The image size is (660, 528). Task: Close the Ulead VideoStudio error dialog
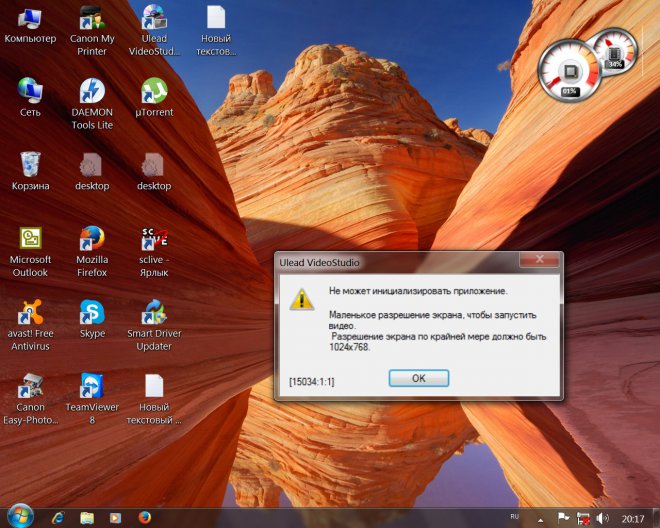coord(540,261)
